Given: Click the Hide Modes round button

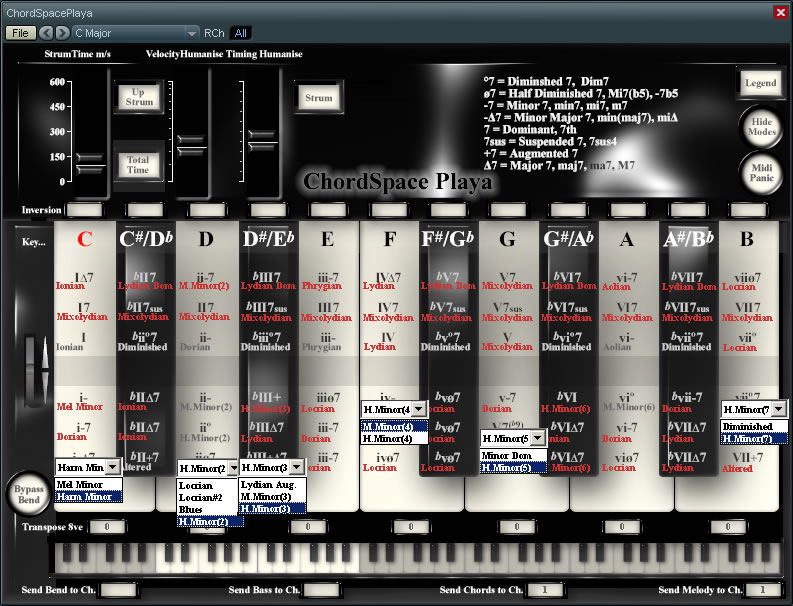Looking at the screenshot, I should point(762,126).
